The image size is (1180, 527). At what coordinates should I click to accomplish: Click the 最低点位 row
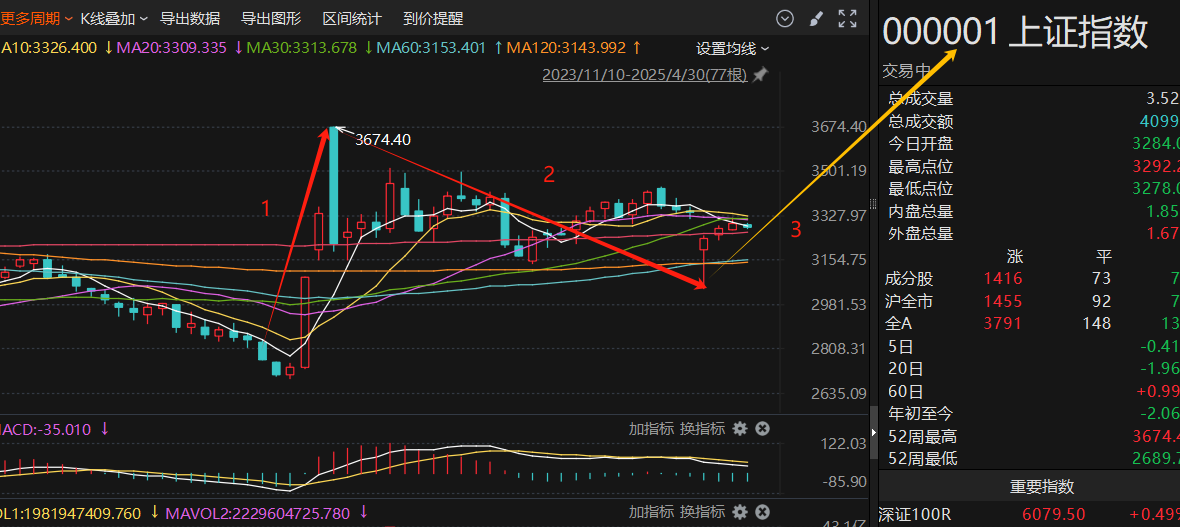coord(1029,189)
